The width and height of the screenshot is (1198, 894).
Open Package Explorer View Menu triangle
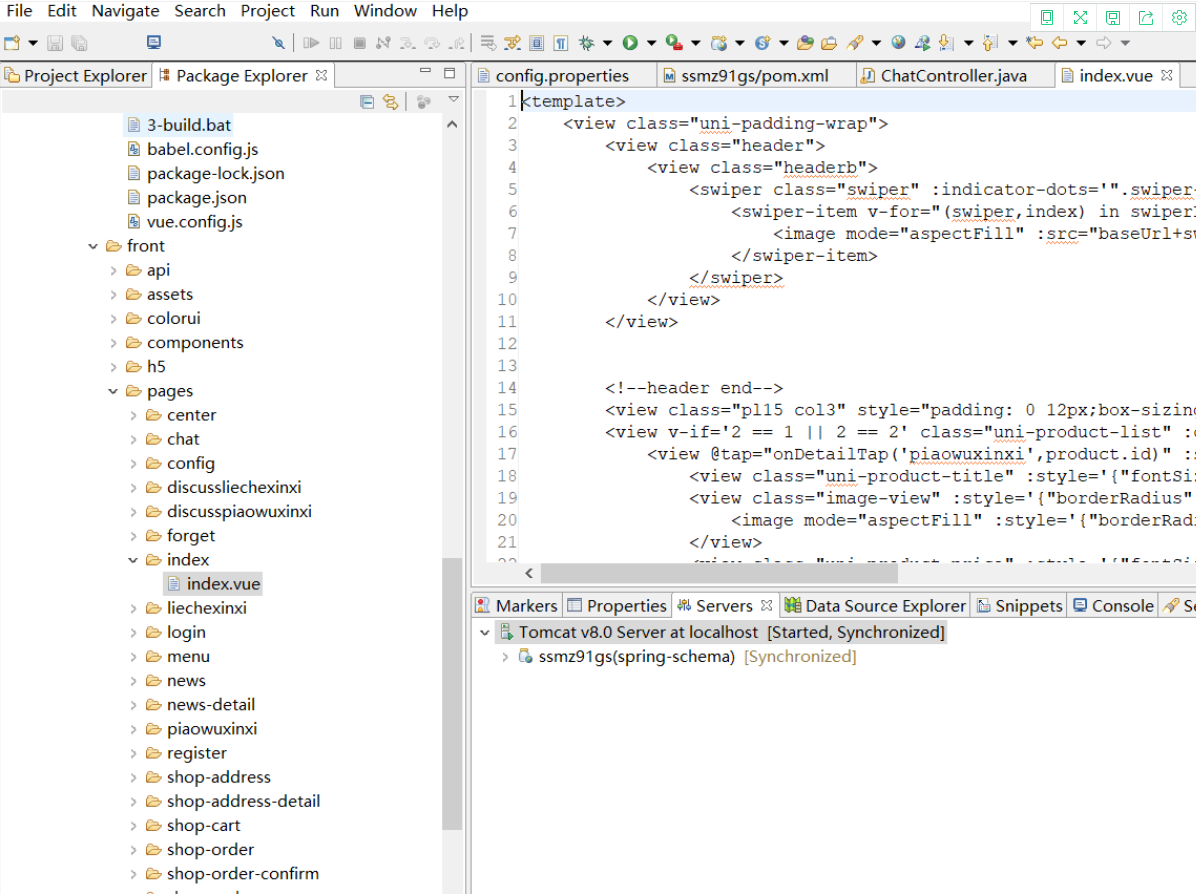(453, 100)
